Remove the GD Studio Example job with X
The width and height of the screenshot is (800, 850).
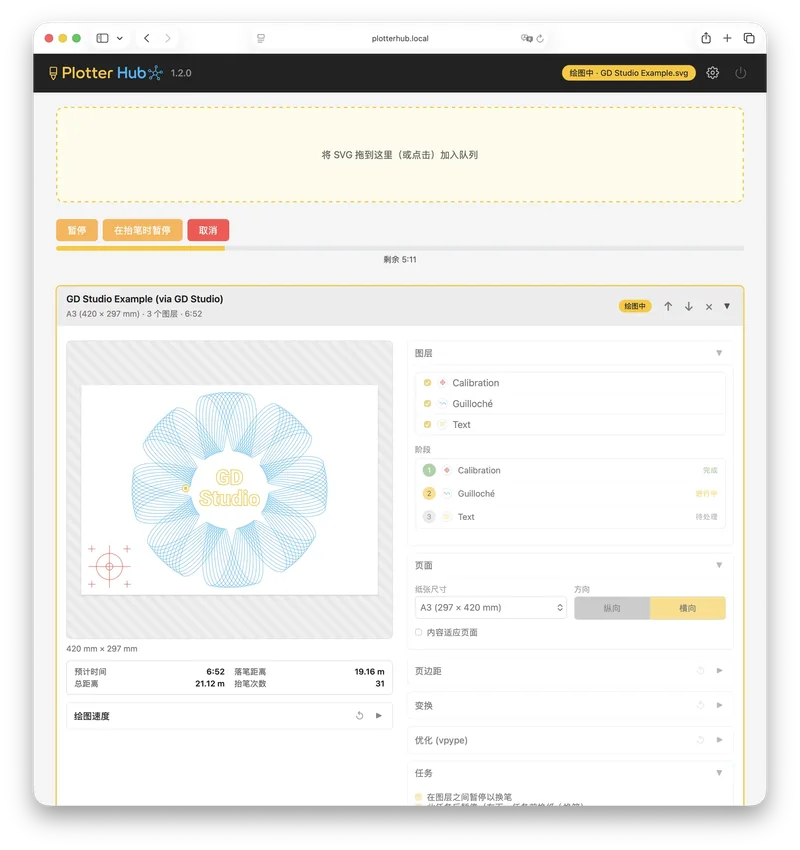[x=708, y=307]
